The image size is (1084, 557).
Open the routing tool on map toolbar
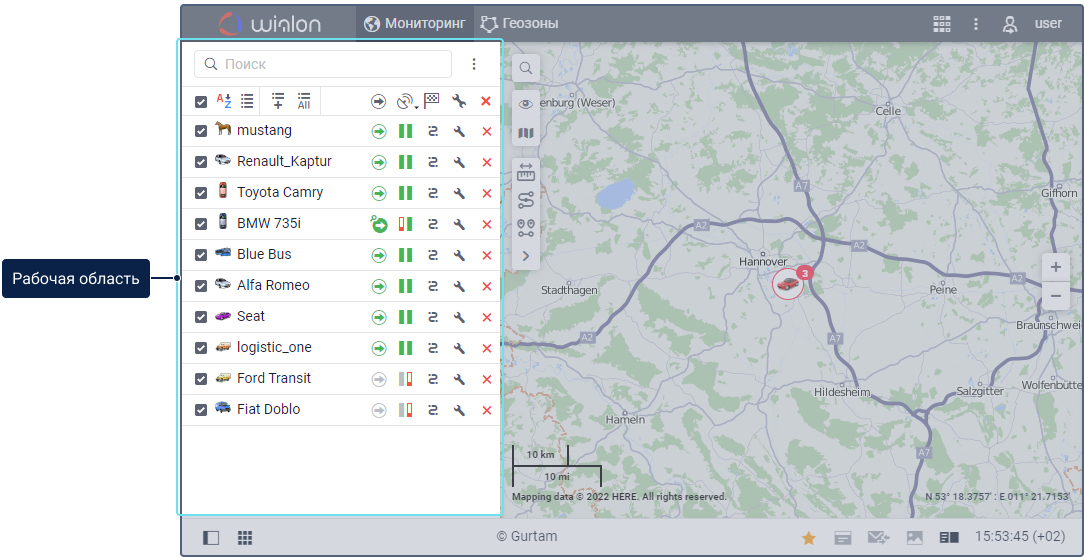pos(526,201)
